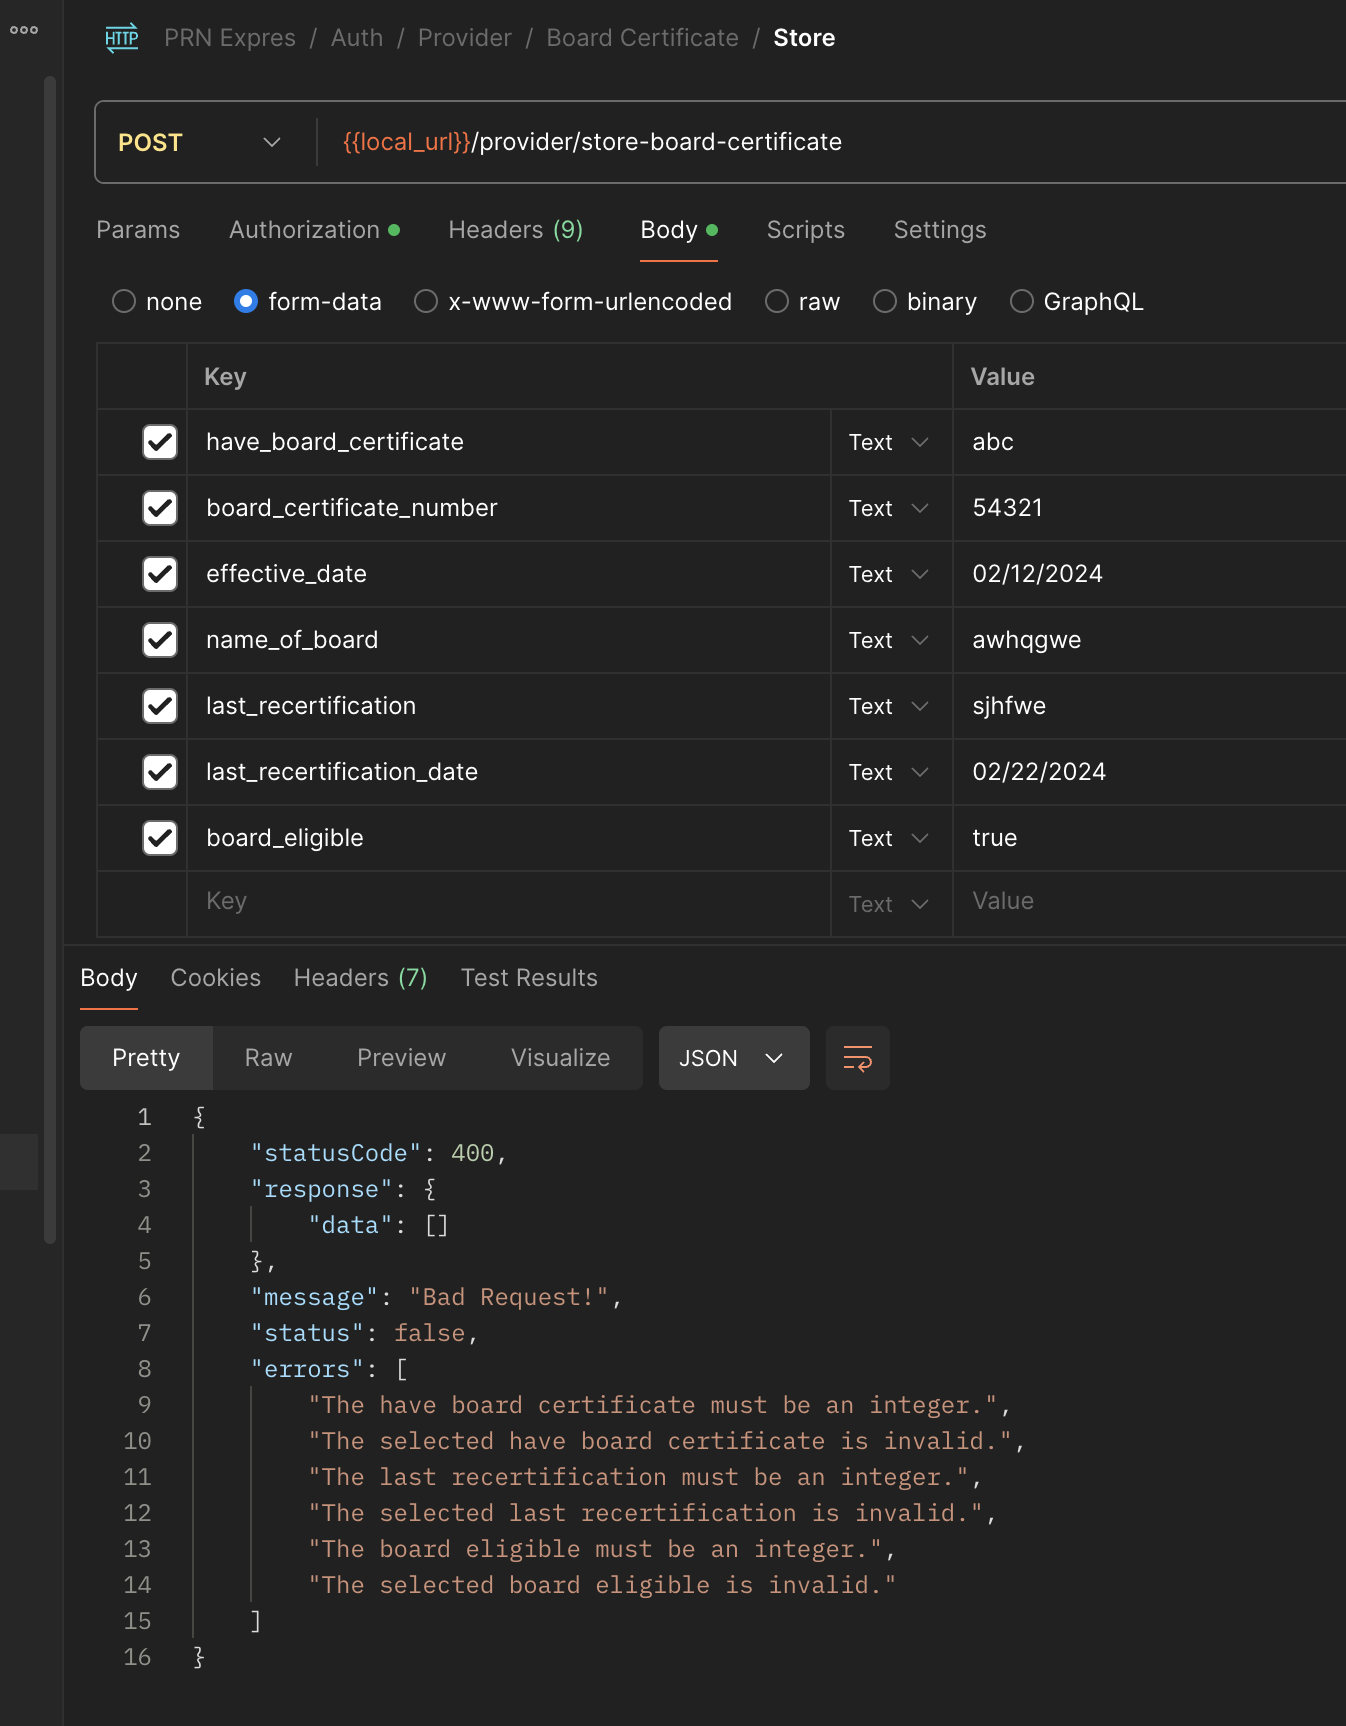Screen dimensions: 1346x1726
Task: Open the three-dot menu in sidebar
Action: [24, 30]
